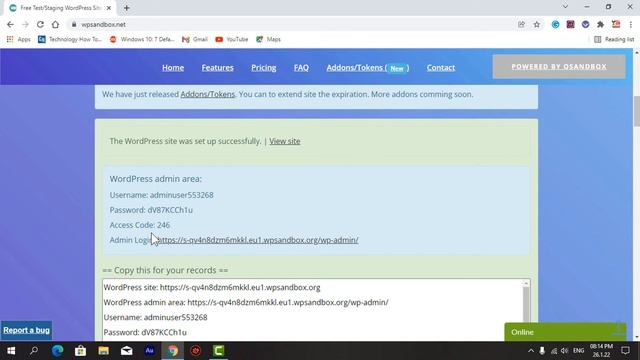Open File Explorer from taskbar
The height and width of the screenshot is (360, 640).
coord(103,351)
